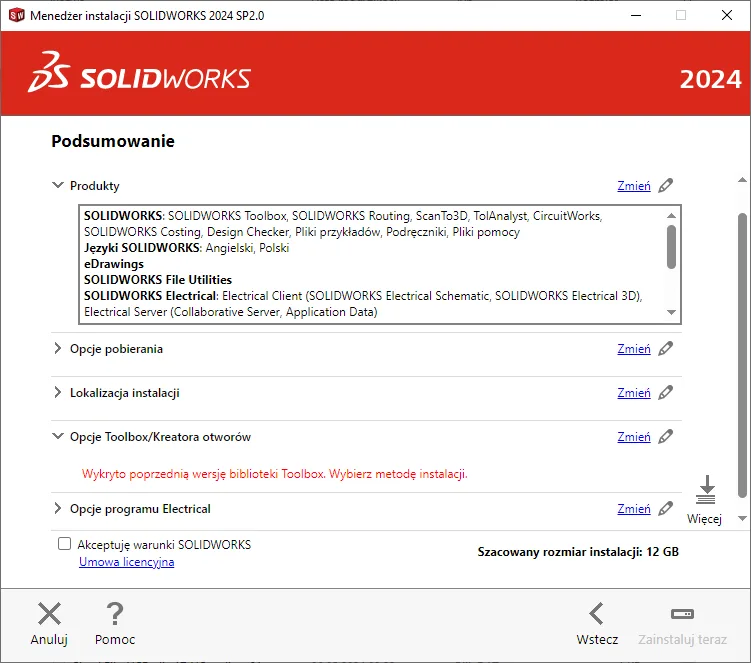
Task: Click the SOLIDWORKS logo in the banner
Action: [139, 73]
